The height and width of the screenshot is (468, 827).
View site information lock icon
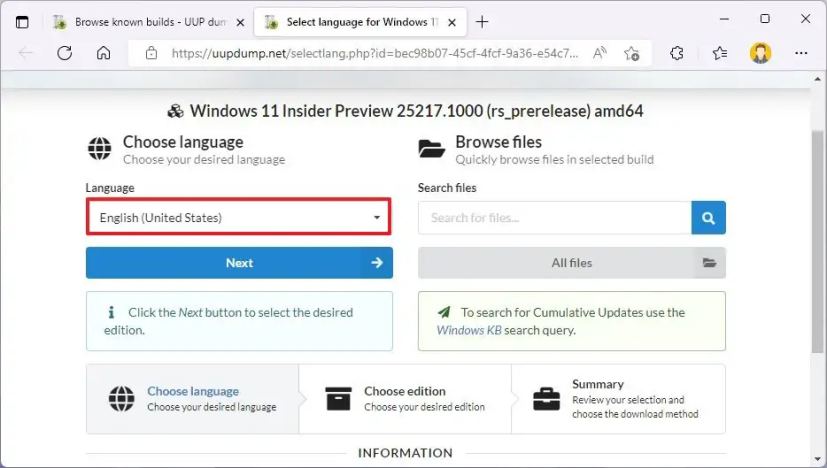pyautogui.click(x=151, y=53)
